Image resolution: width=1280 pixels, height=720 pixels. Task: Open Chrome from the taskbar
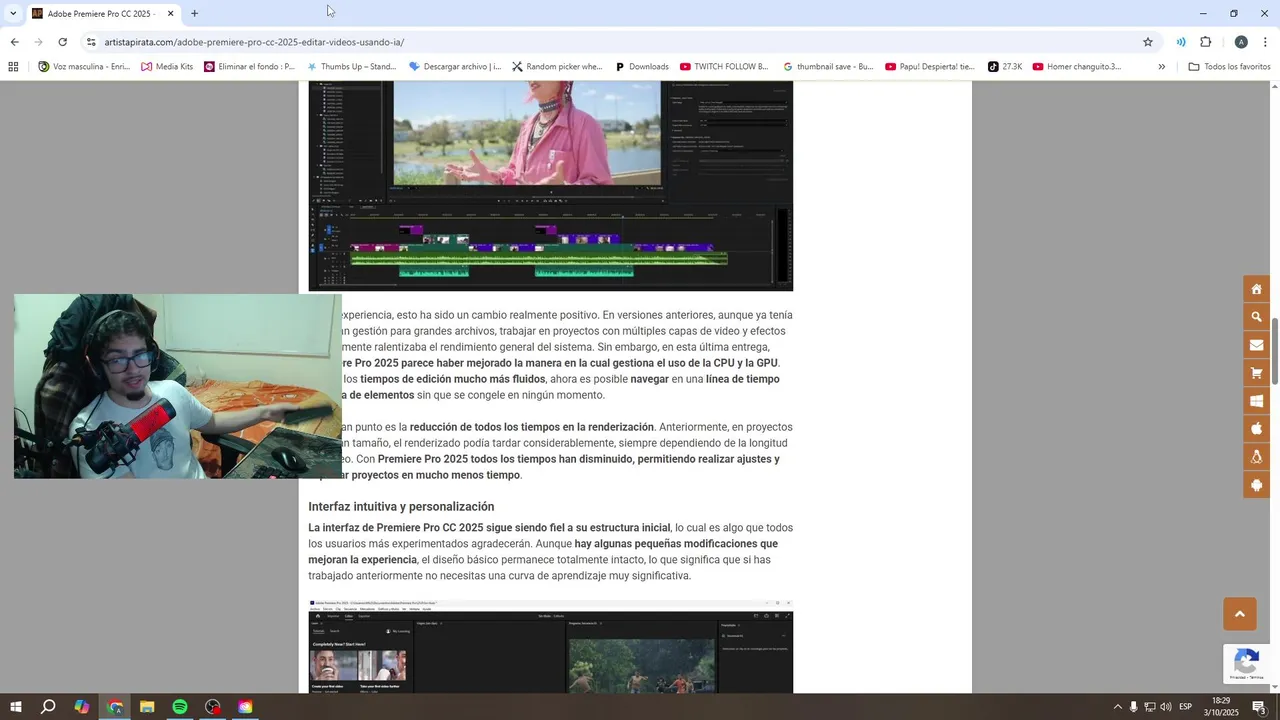(x=114, y=707)
